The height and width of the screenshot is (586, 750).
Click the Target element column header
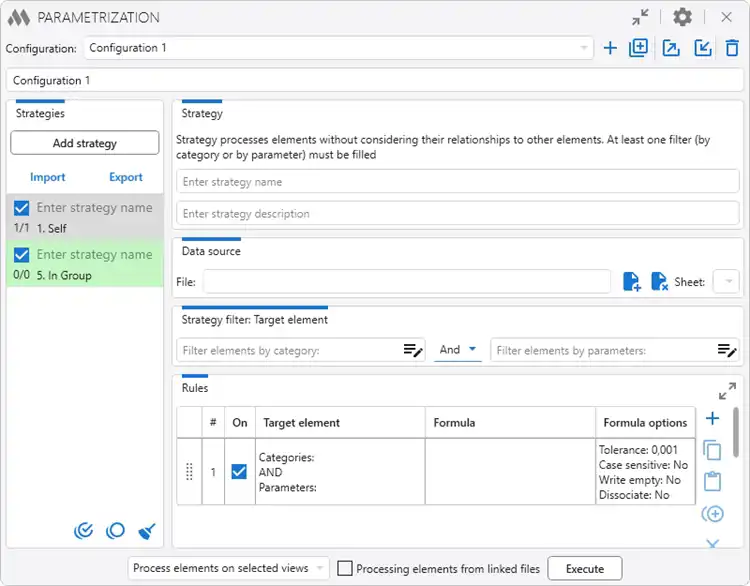click(x=340, y=423)
